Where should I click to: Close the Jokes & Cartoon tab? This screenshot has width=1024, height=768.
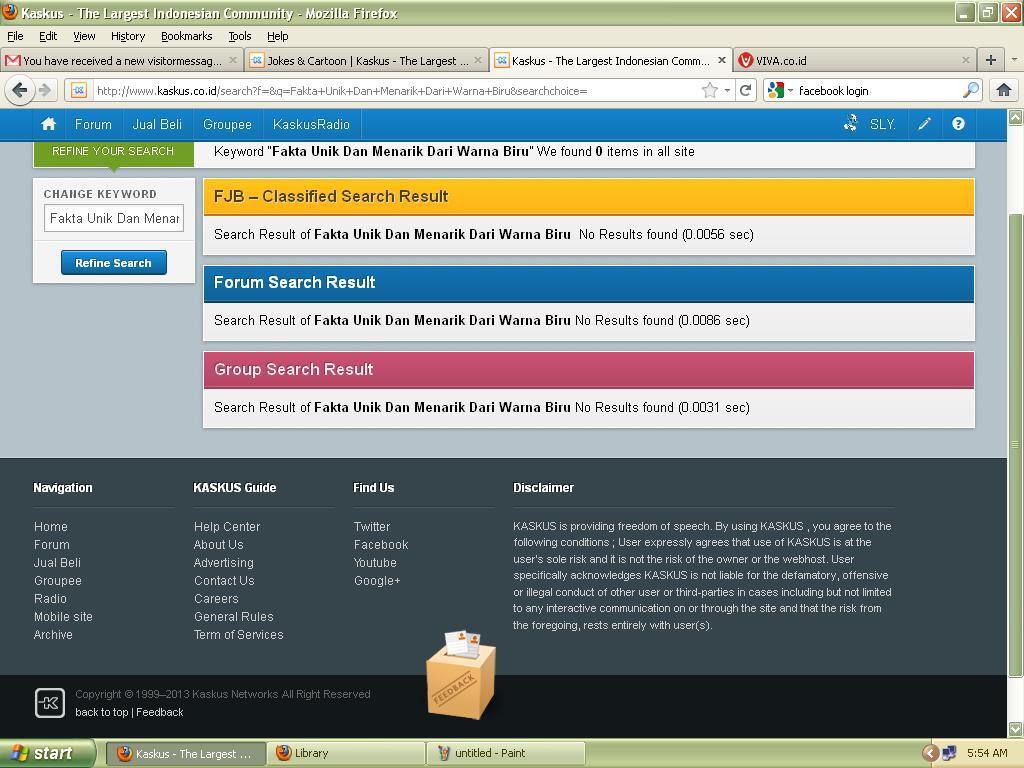[478, 60]
